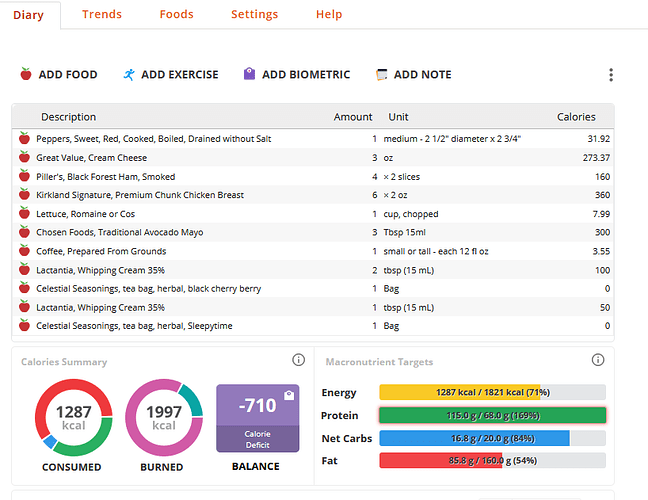The width and height of the screenshot is (648, 500).
Task: Switch to the Diary tab
Action: [29, 15]
